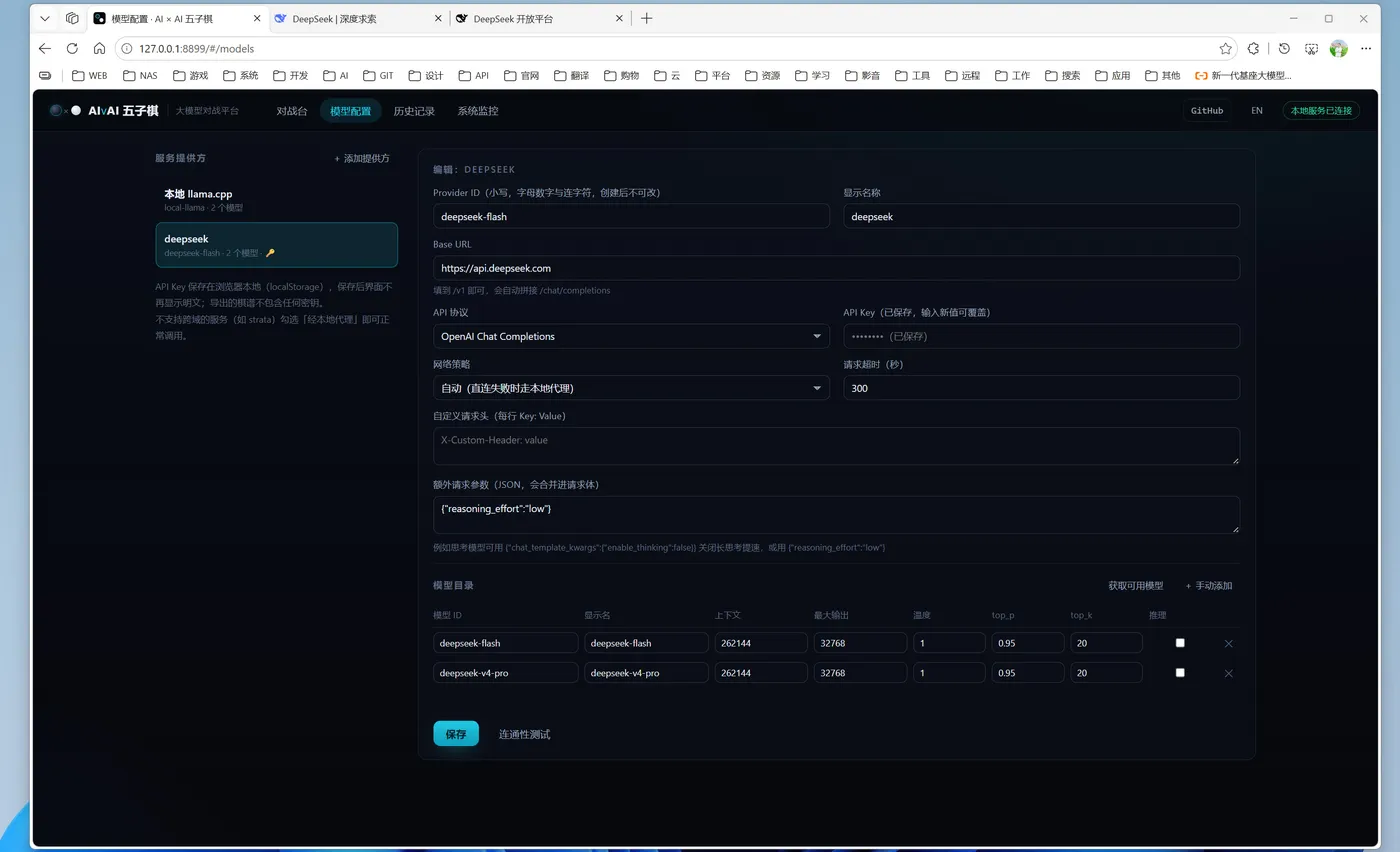Delete the deepseek-flash model row

[x=1228, y=643]
